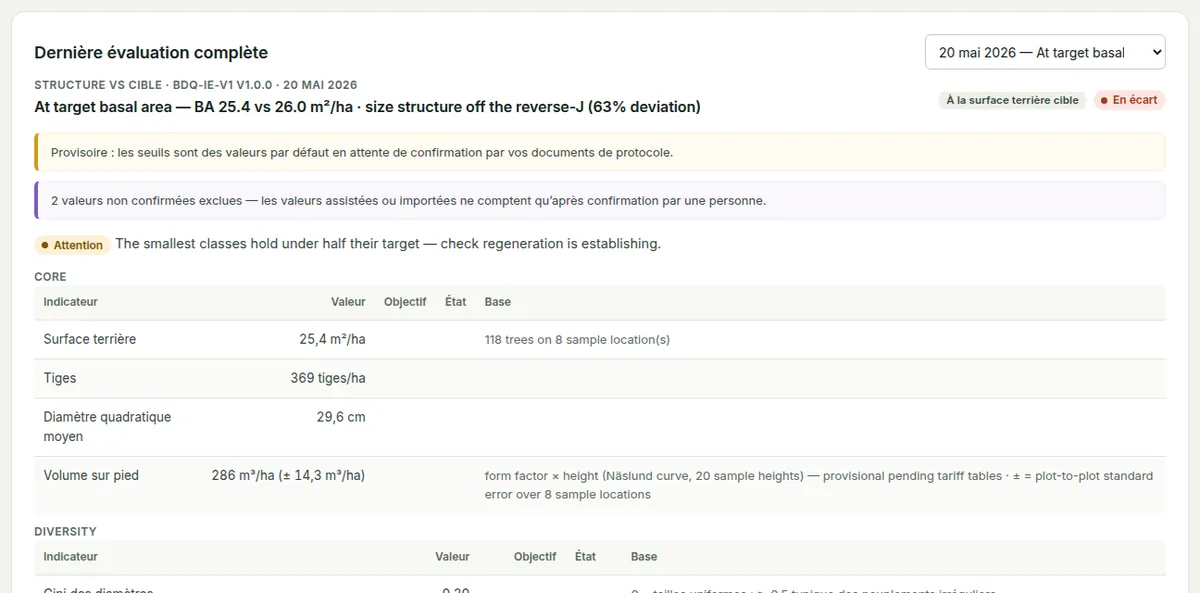Click '118 trees on 8 sample location(s)' text
The width and height of the screenshot is (1200, 593).
pyautogui.click(x=577, y=340)
